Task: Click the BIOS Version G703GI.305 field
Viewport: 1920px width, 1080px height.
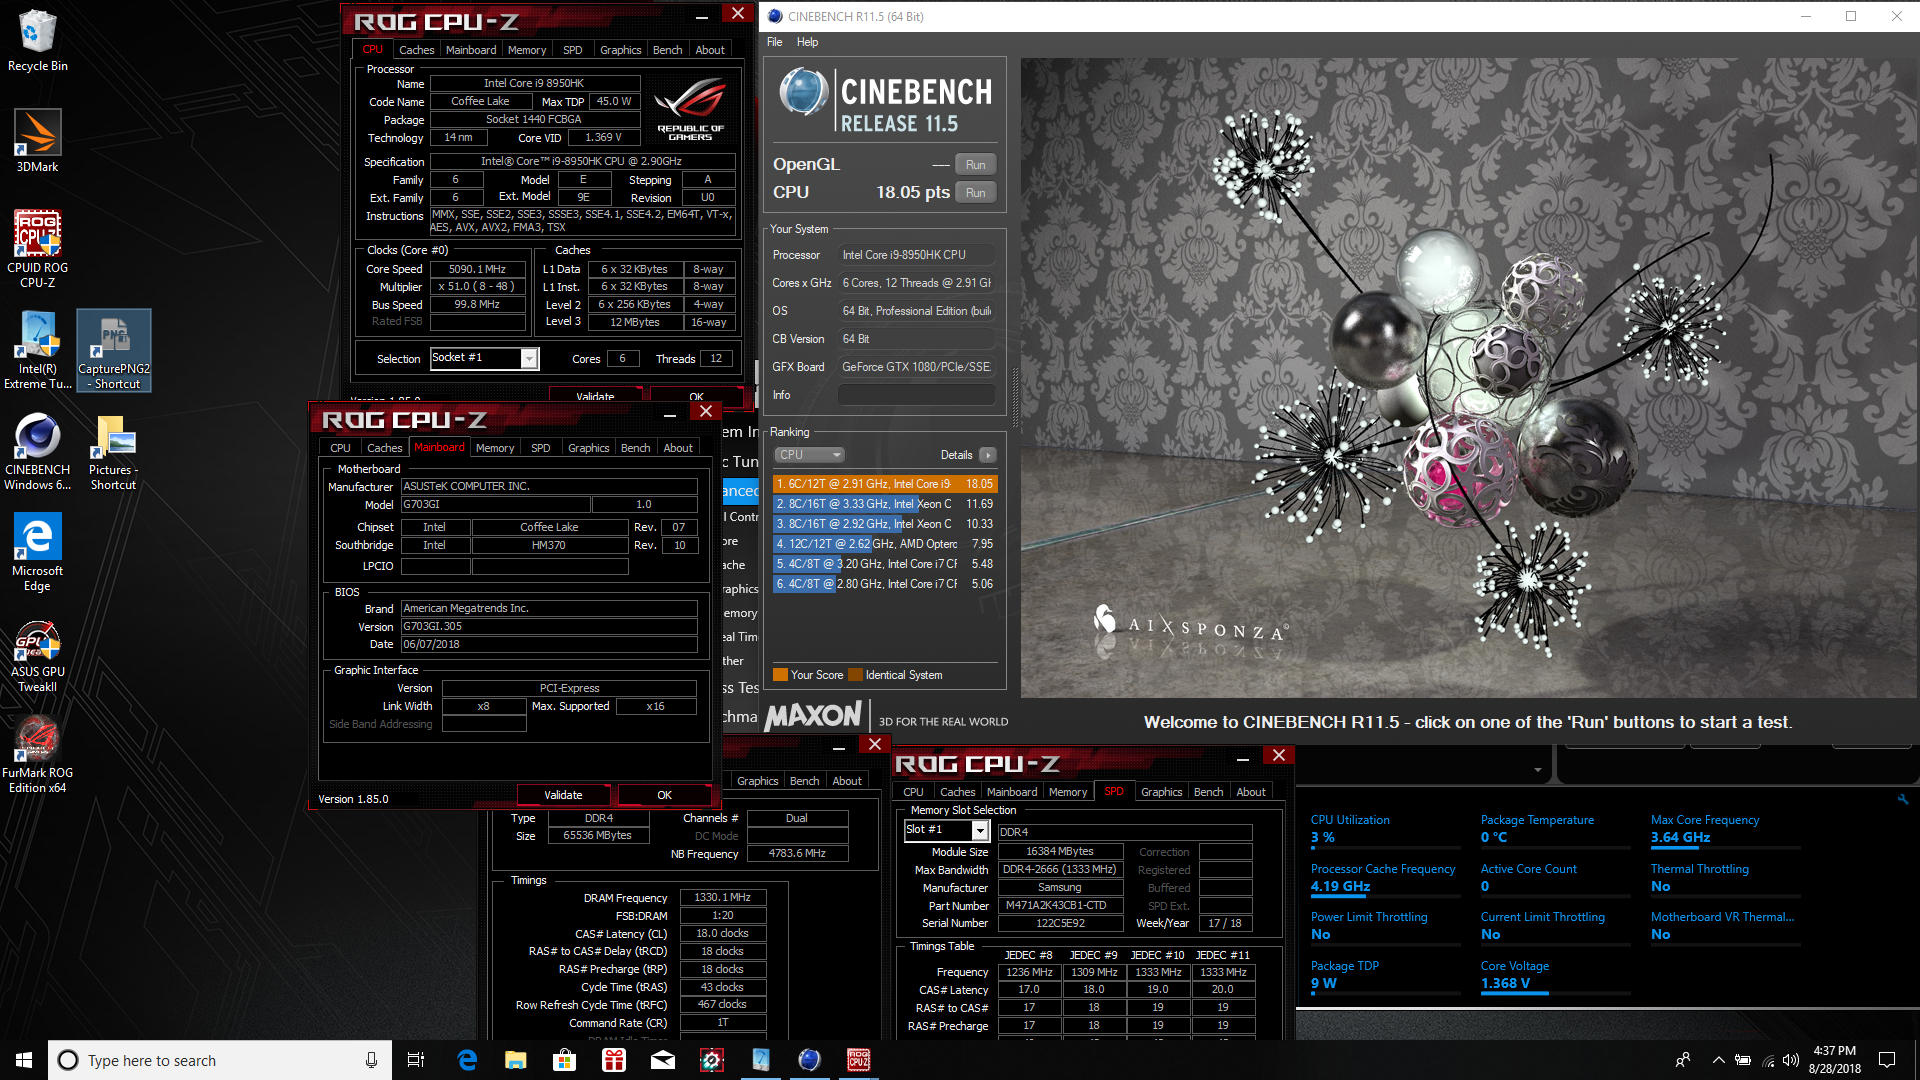Action: click(549, 627)
